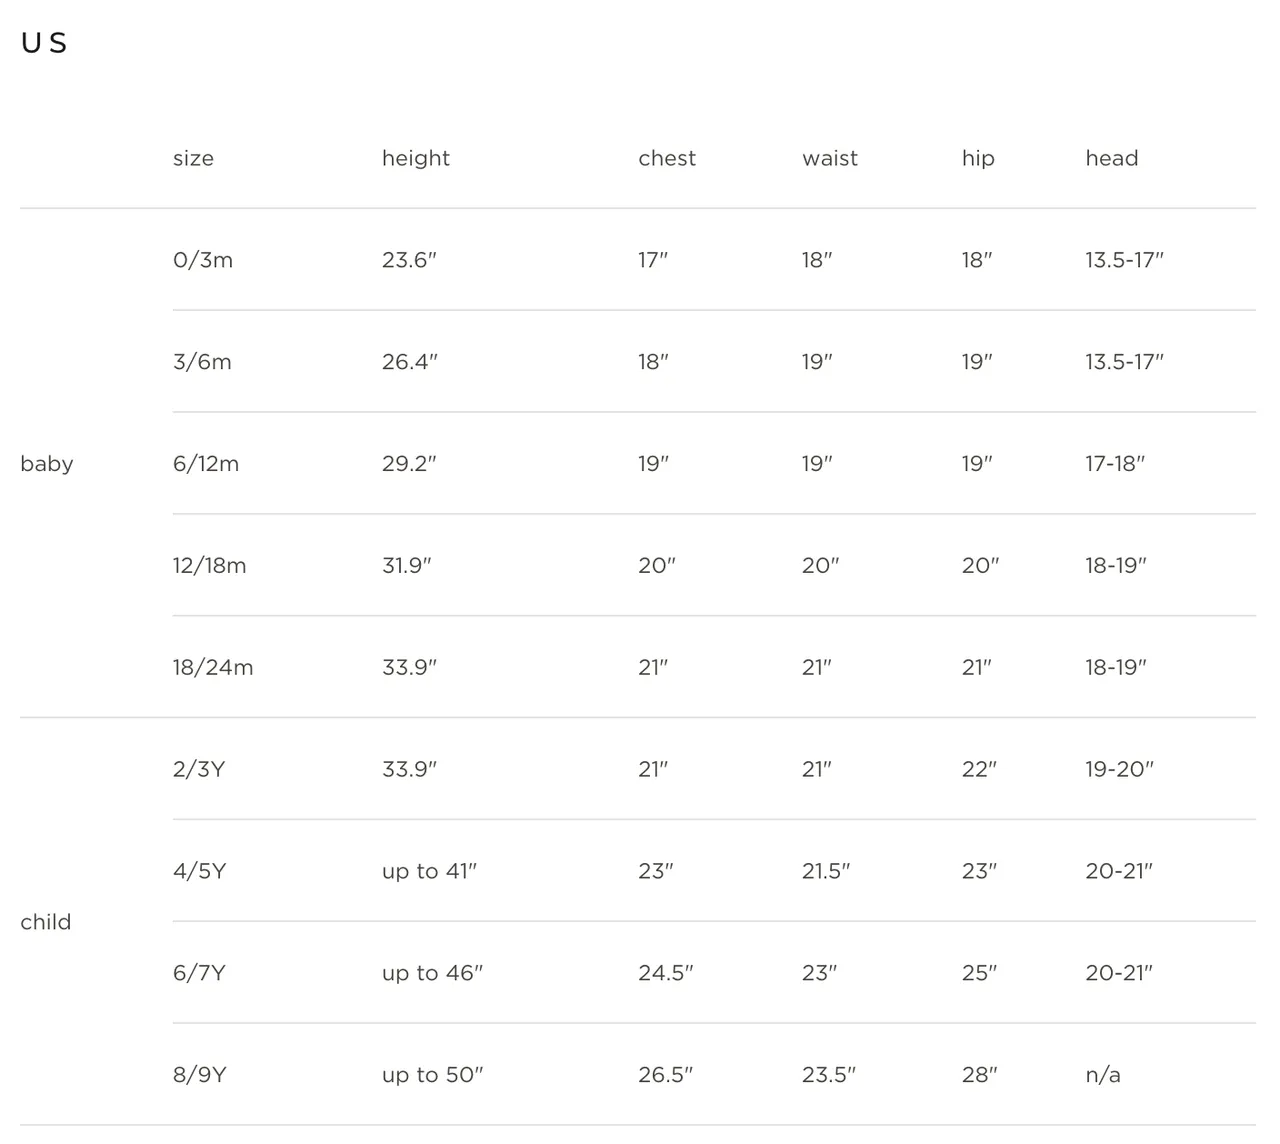Click the n/a head value for 8/9Y

coord(1103,1076)
